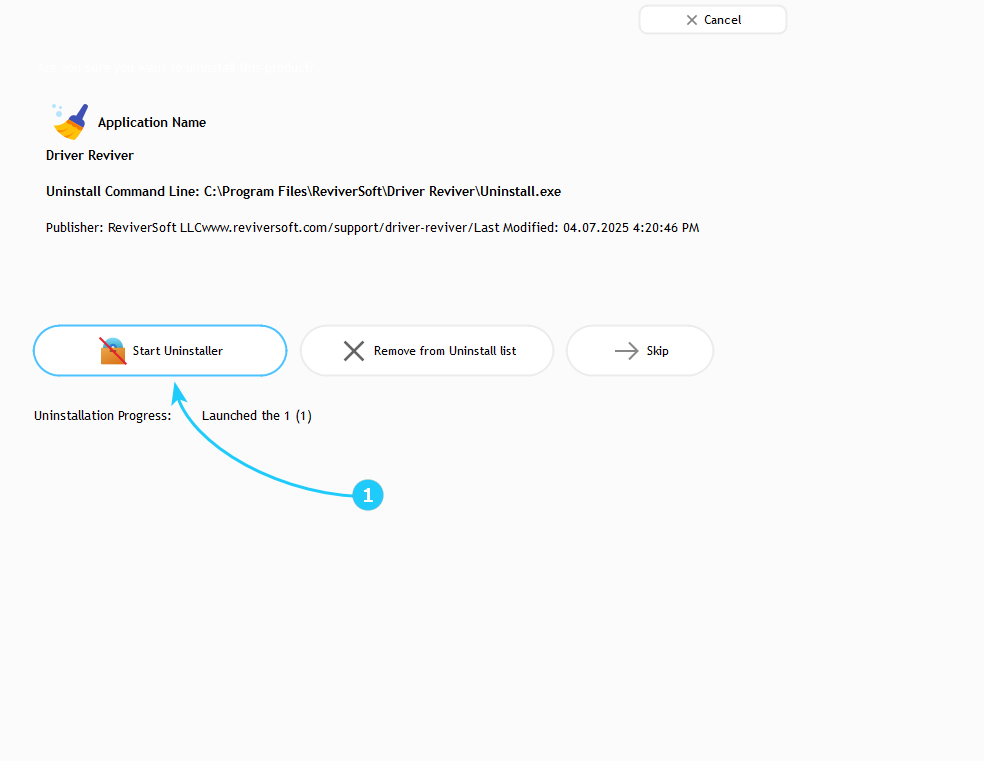Click the broom icon beside Application Name
This screenshot has height=761, width=984.
tap(70, 121)
